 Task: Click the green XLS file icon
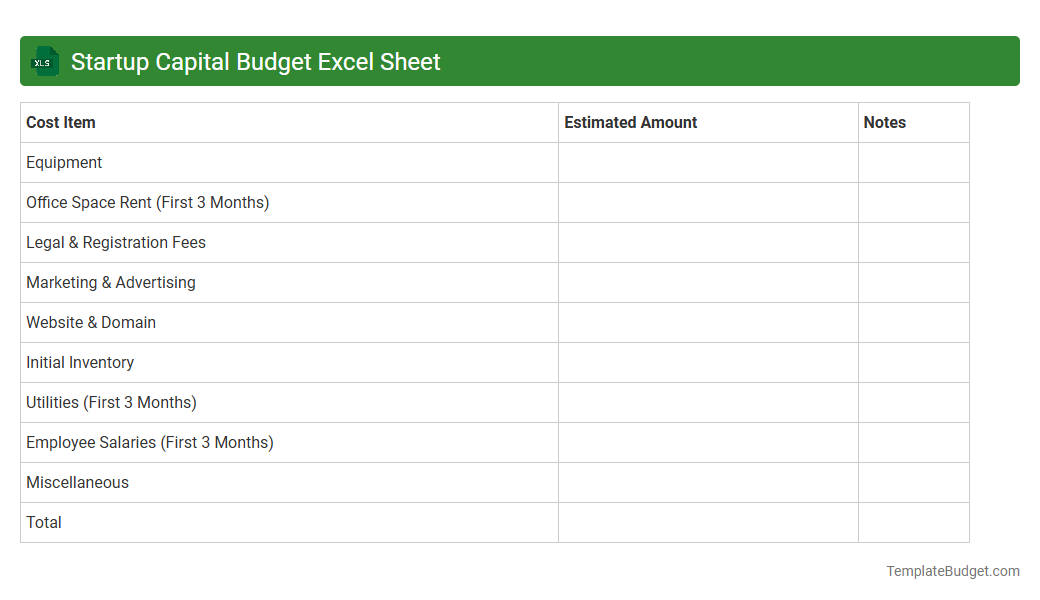44,61
